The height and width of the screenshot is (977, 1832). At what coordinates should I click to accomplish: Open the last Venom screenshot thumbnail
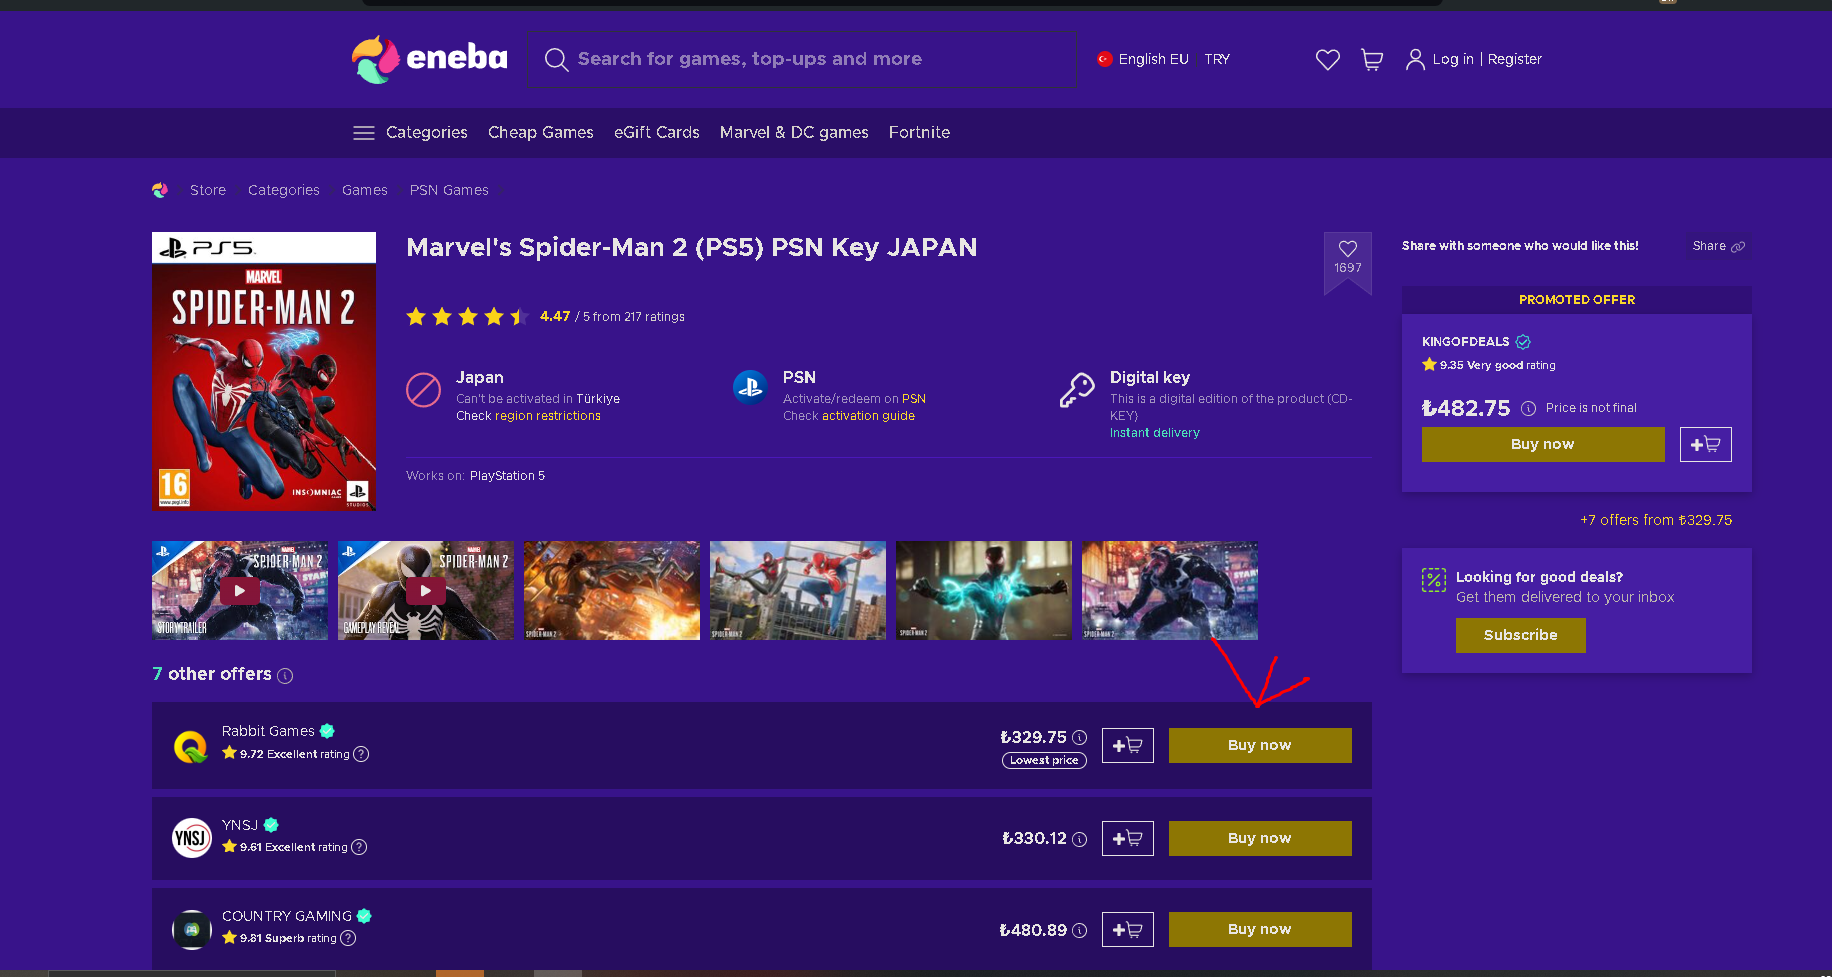click(x=1170, y=591)
